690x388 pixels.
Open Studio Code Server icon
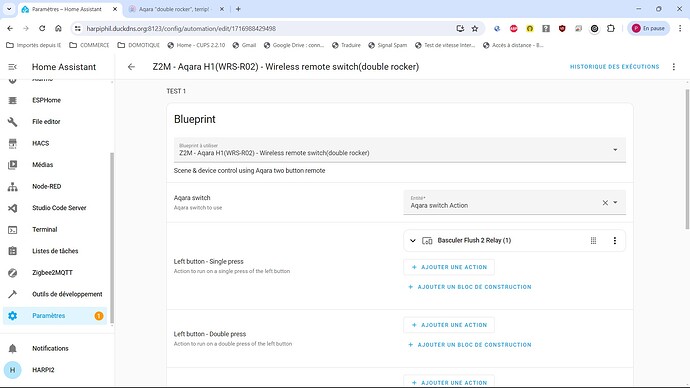[12, 208]
